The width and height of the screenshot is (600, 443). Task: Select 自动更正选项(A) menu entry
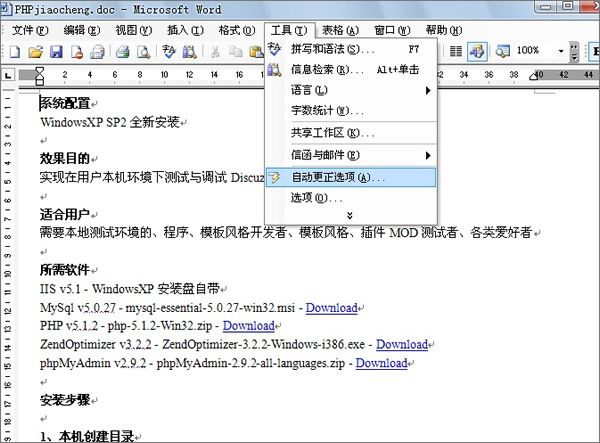351,178
